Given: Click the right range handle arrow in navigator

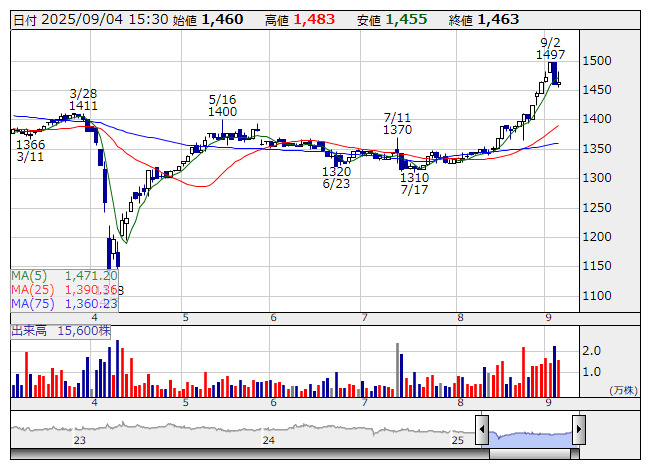Looking at the screenshot, I should point(579,431).
